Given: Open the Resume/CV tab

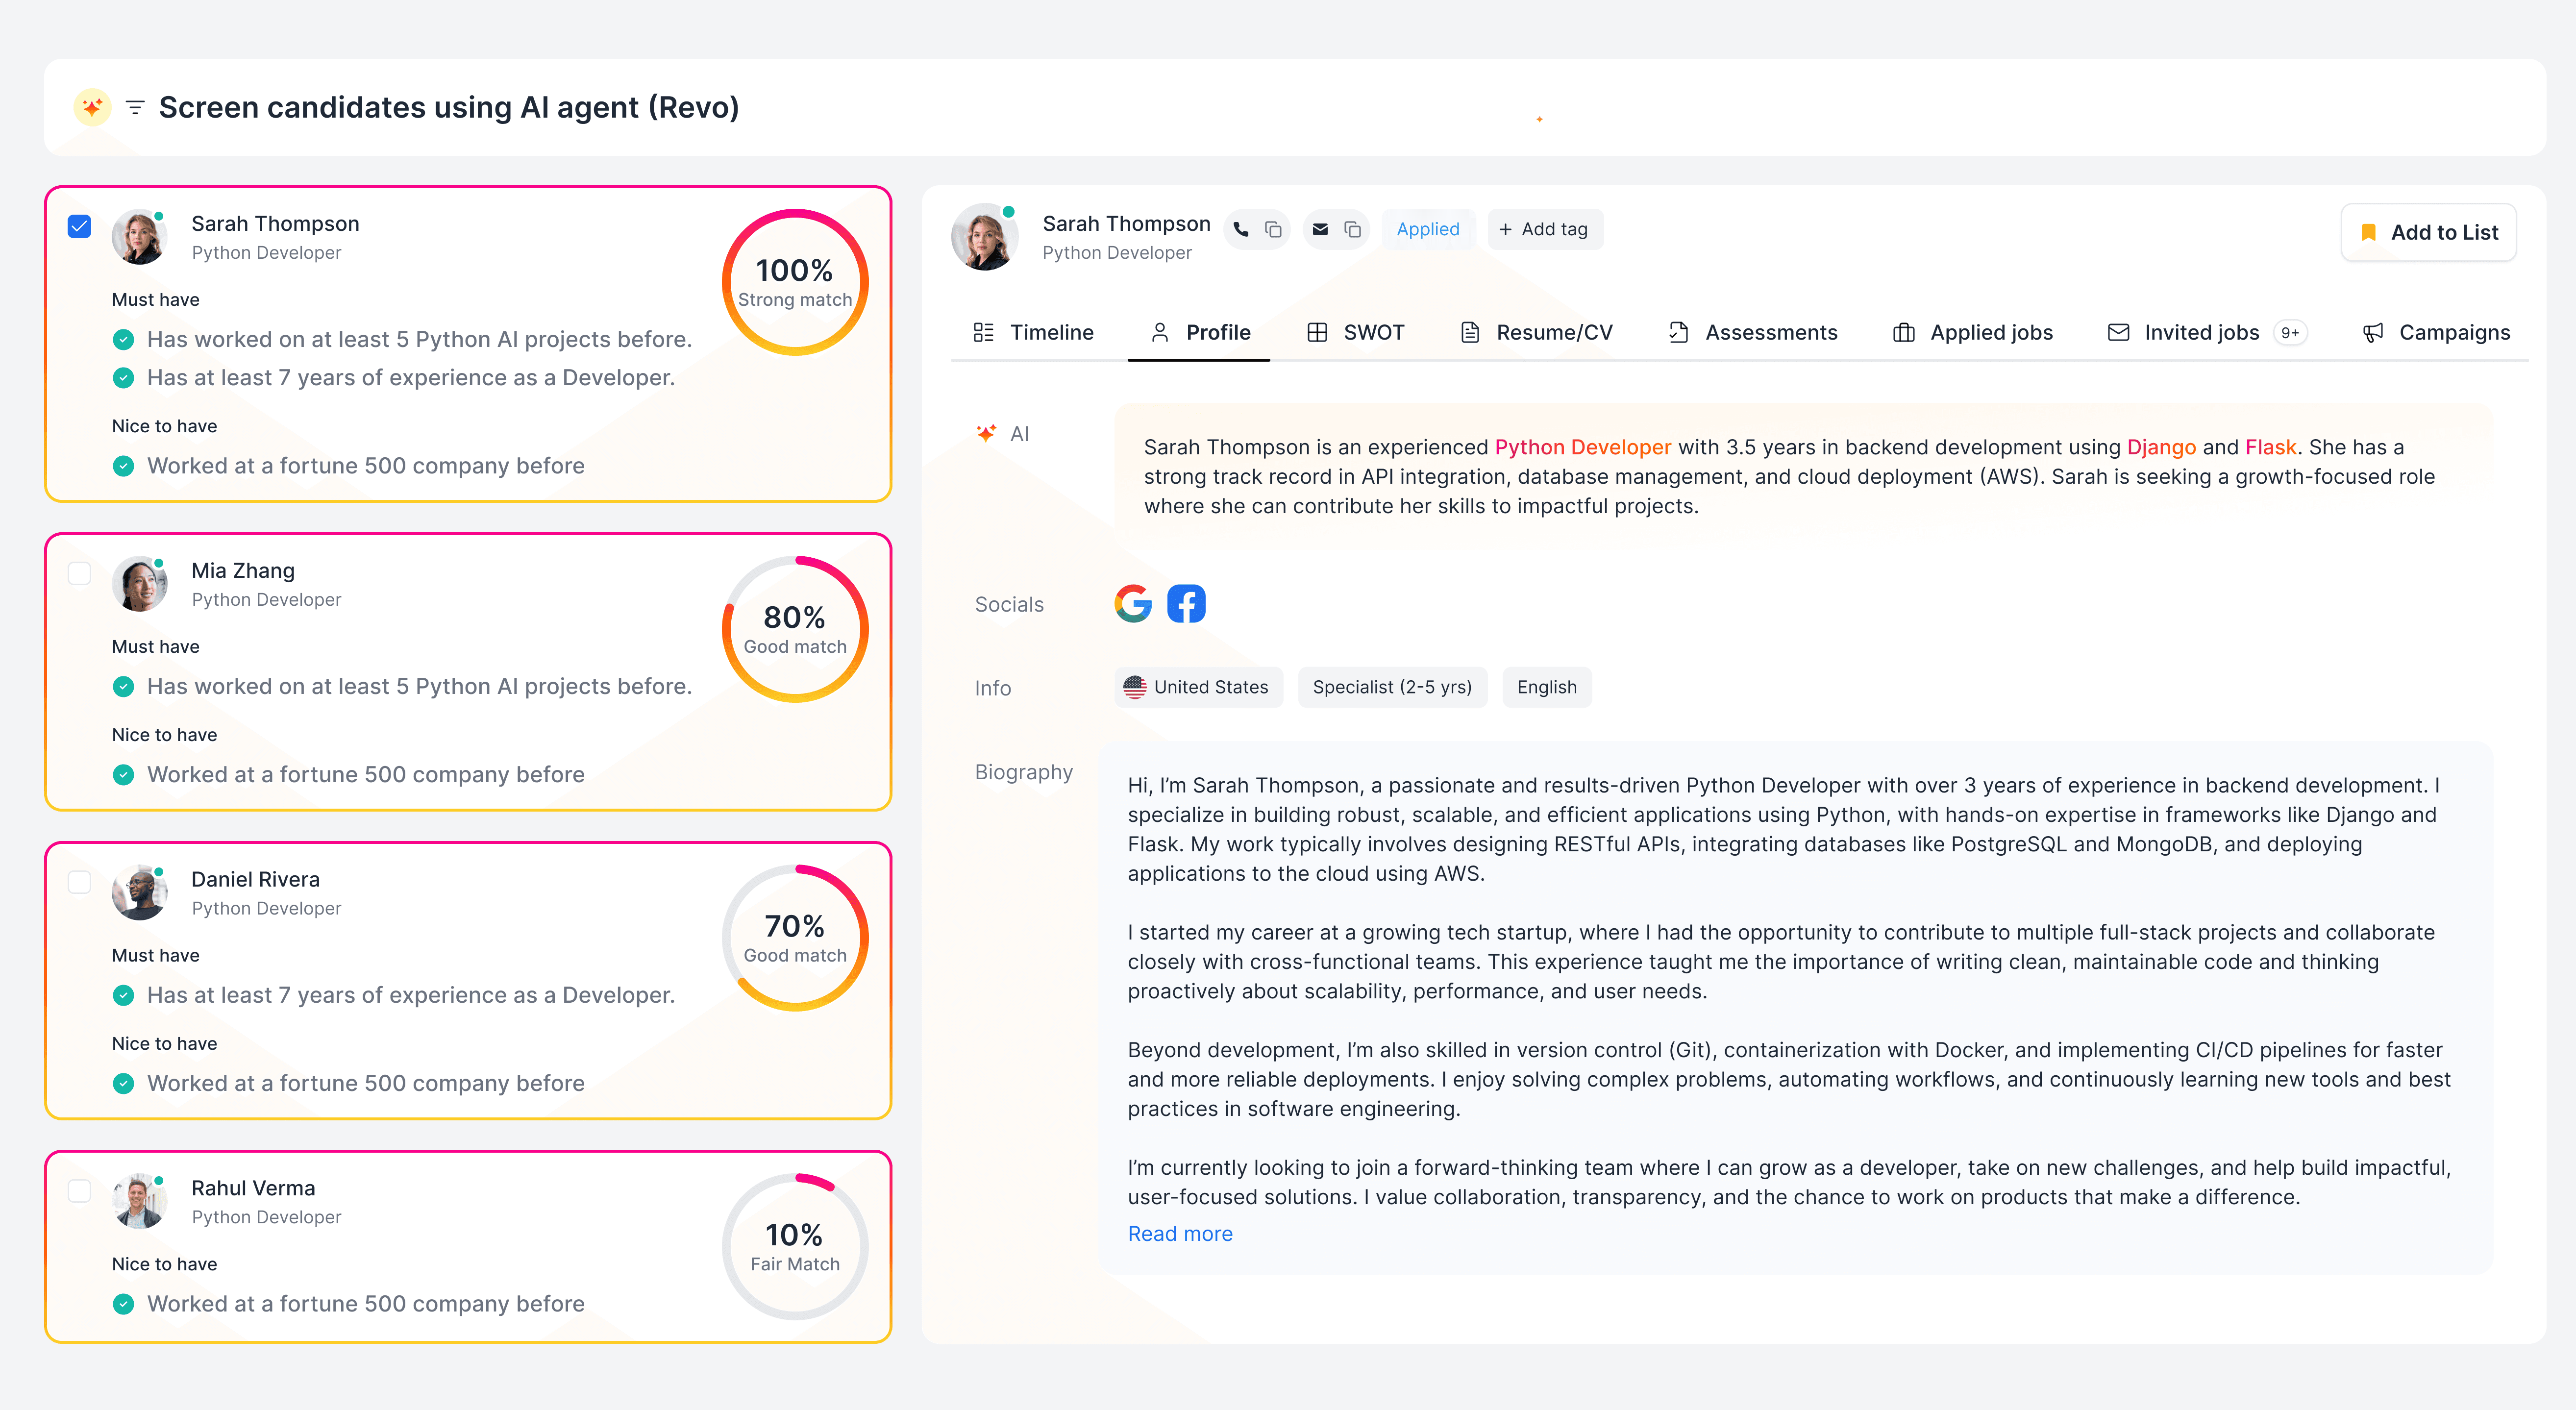Looking at the screenshot, I should click(x=1536, y=333).
